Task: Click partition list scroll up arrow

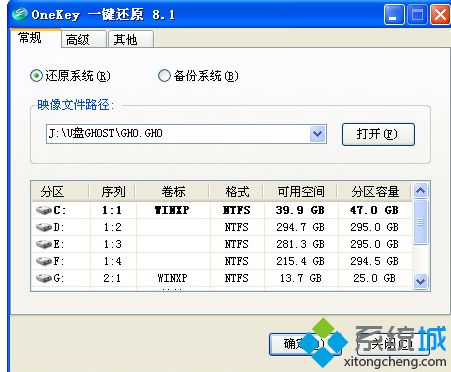Action: pos(421,191)
